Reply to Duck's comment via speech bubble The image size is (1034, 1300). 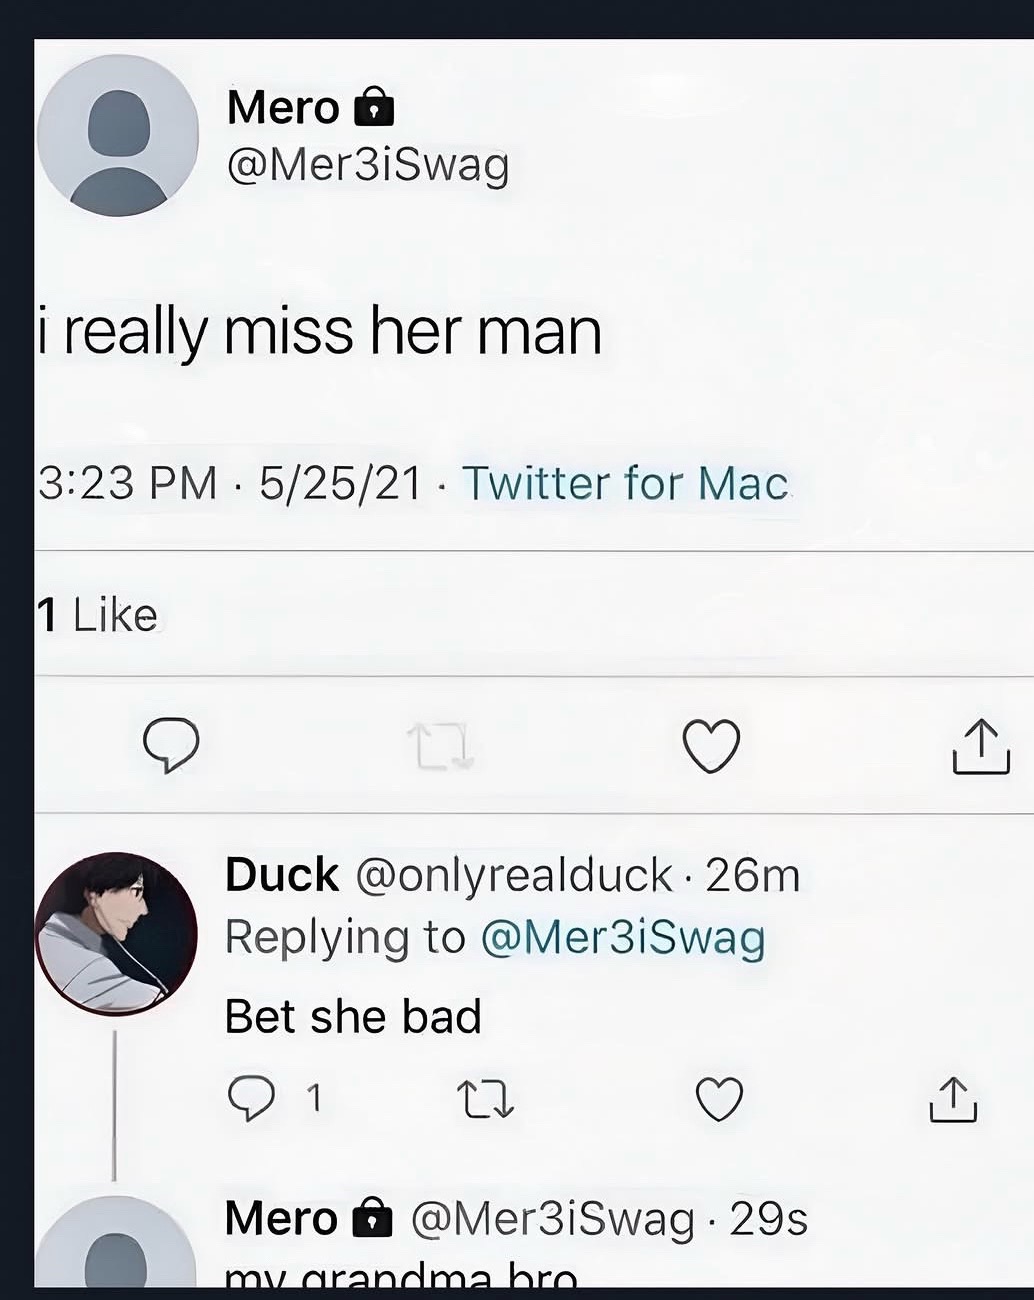point(249,1099)
